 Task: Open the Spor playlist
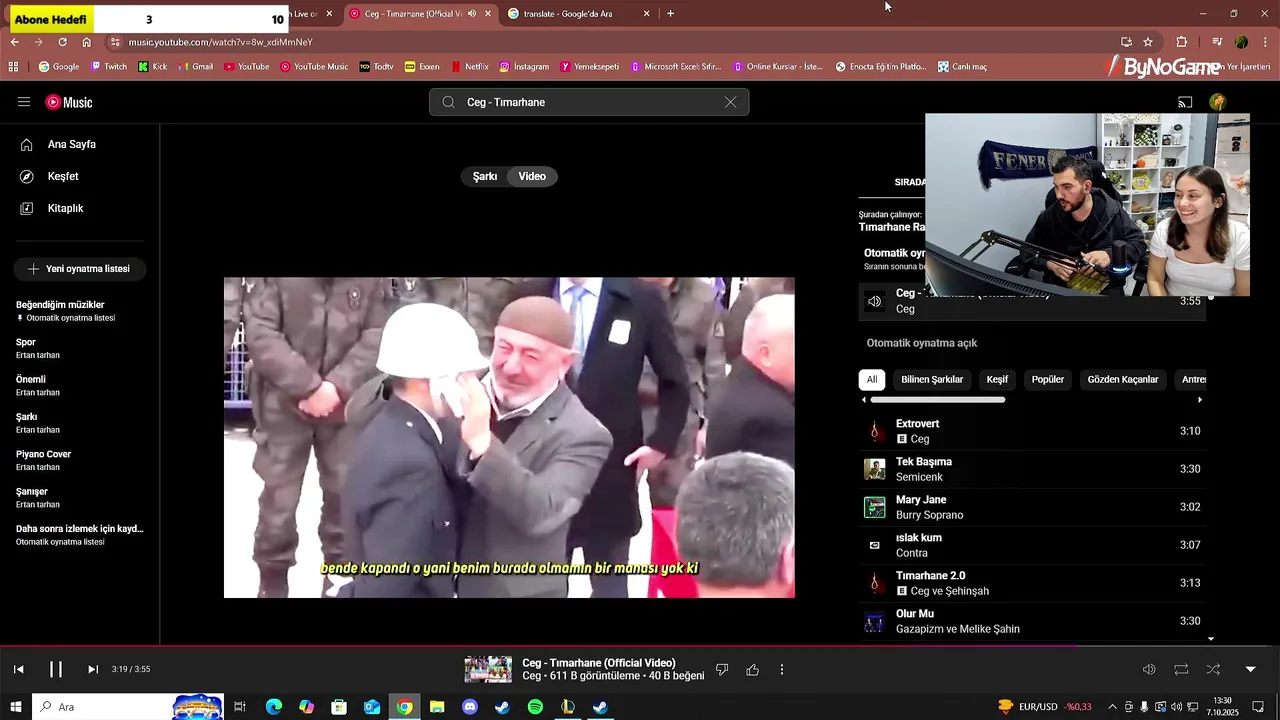(x=80, y=348)
